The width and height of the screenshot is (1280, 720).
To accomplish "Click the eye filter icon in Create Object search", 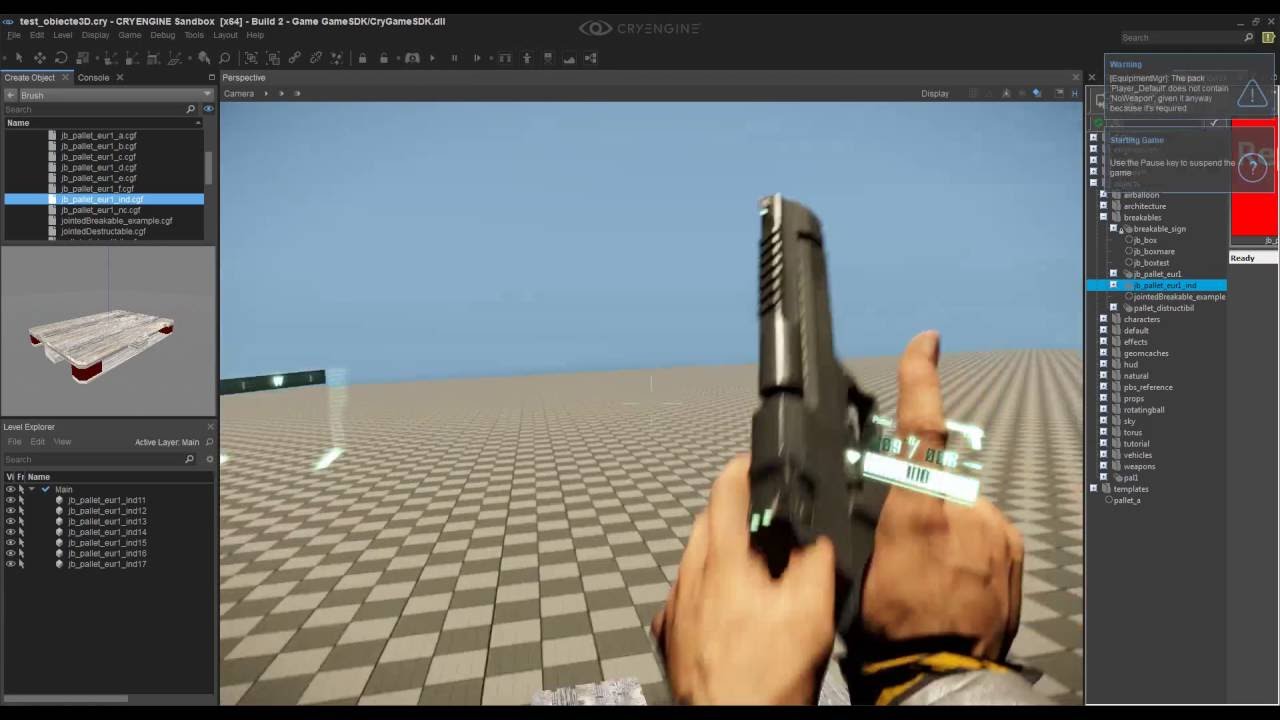I will 209,109.
